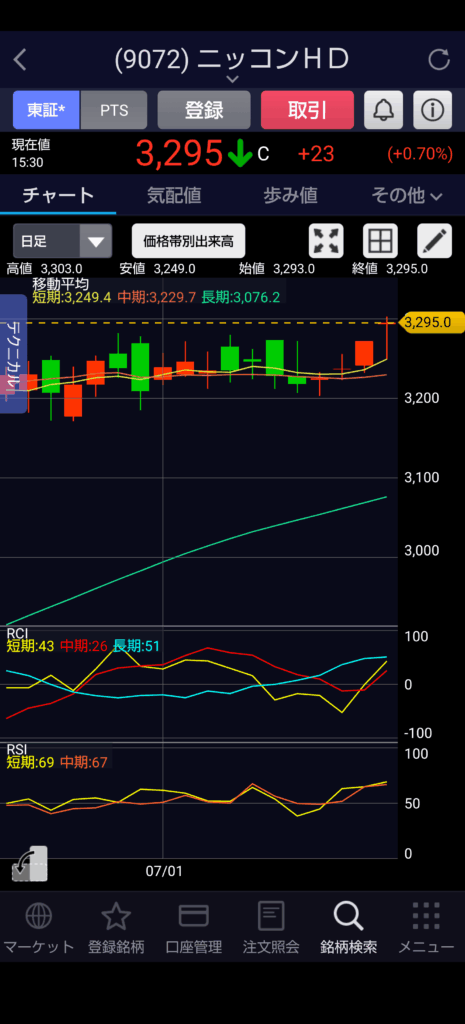This screenshot has height=1024, width=465.
Task: Switch to the 気配値 tab
Action: (174, 195)
